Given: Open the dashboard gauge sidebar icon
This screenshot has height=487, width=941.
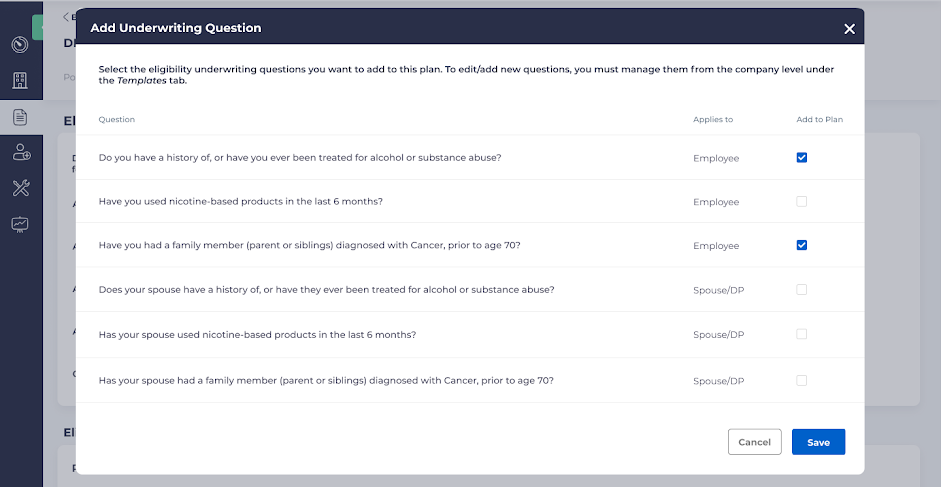Looking at the screenshot, I should [19, 45].
